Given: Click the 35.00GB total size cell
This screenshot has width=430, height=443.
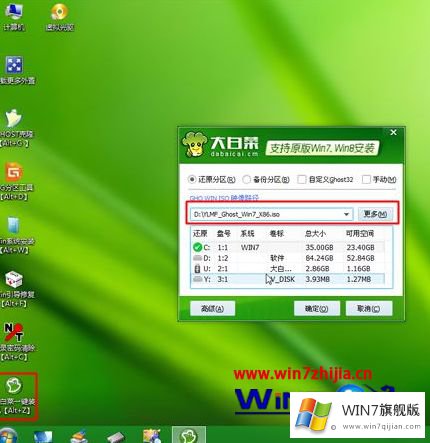Looking at the screenshot, I should [319, 247].
